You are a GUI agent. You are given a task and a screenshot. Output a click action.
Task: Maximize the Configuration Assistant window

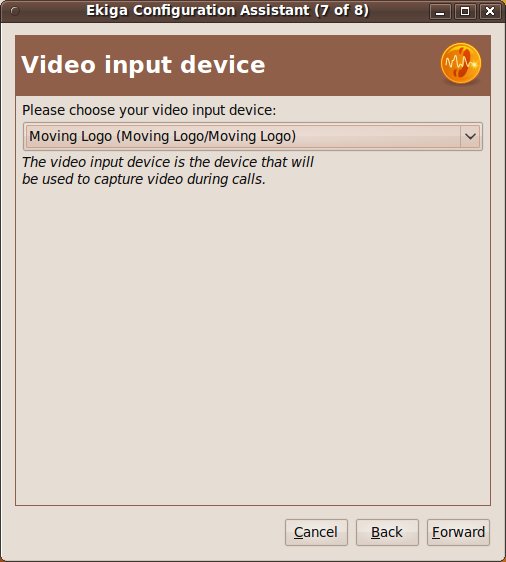click(465, 11)
